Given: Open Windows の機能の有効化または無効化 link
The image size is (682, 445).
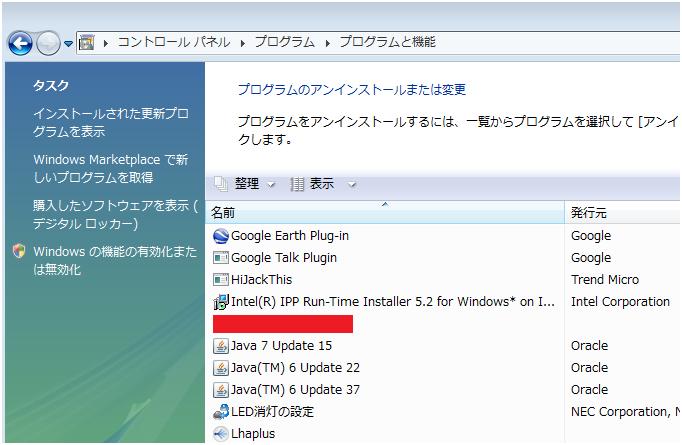Looking at the screenshot, I should coord(115,261).
